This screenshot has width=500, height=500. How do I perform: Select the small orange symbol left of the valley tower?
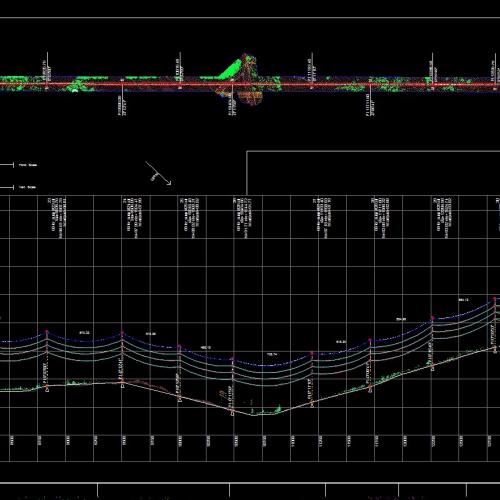pyautogui.click(x=222, y=395)
